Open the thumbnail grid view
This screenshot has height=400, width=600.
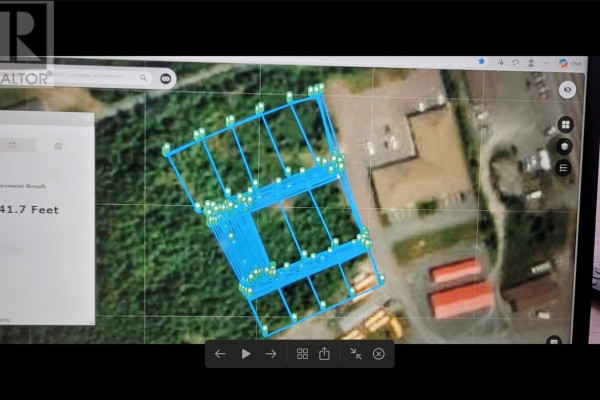point(302,354)
